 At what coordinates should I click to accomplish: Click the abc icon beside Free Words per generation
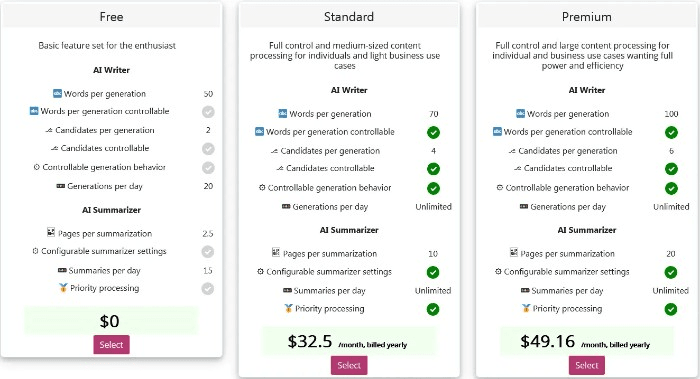(57, 93)
